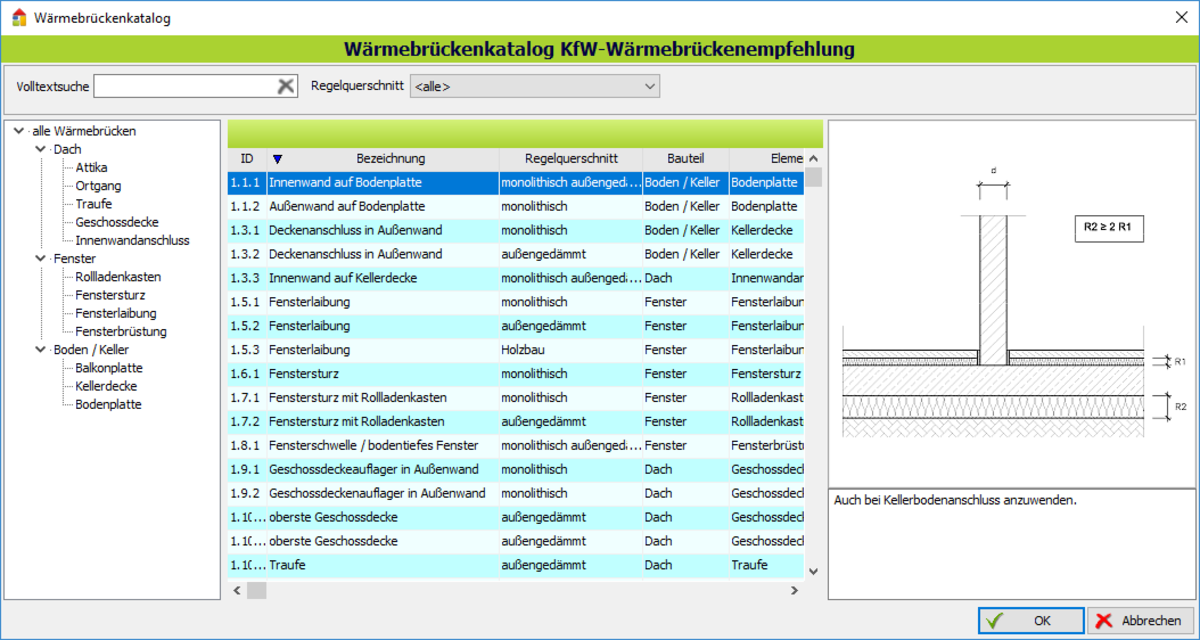Click the note 'Auch bei Kellerbodenanschluss anzuwenden.'

click(955, 500)
